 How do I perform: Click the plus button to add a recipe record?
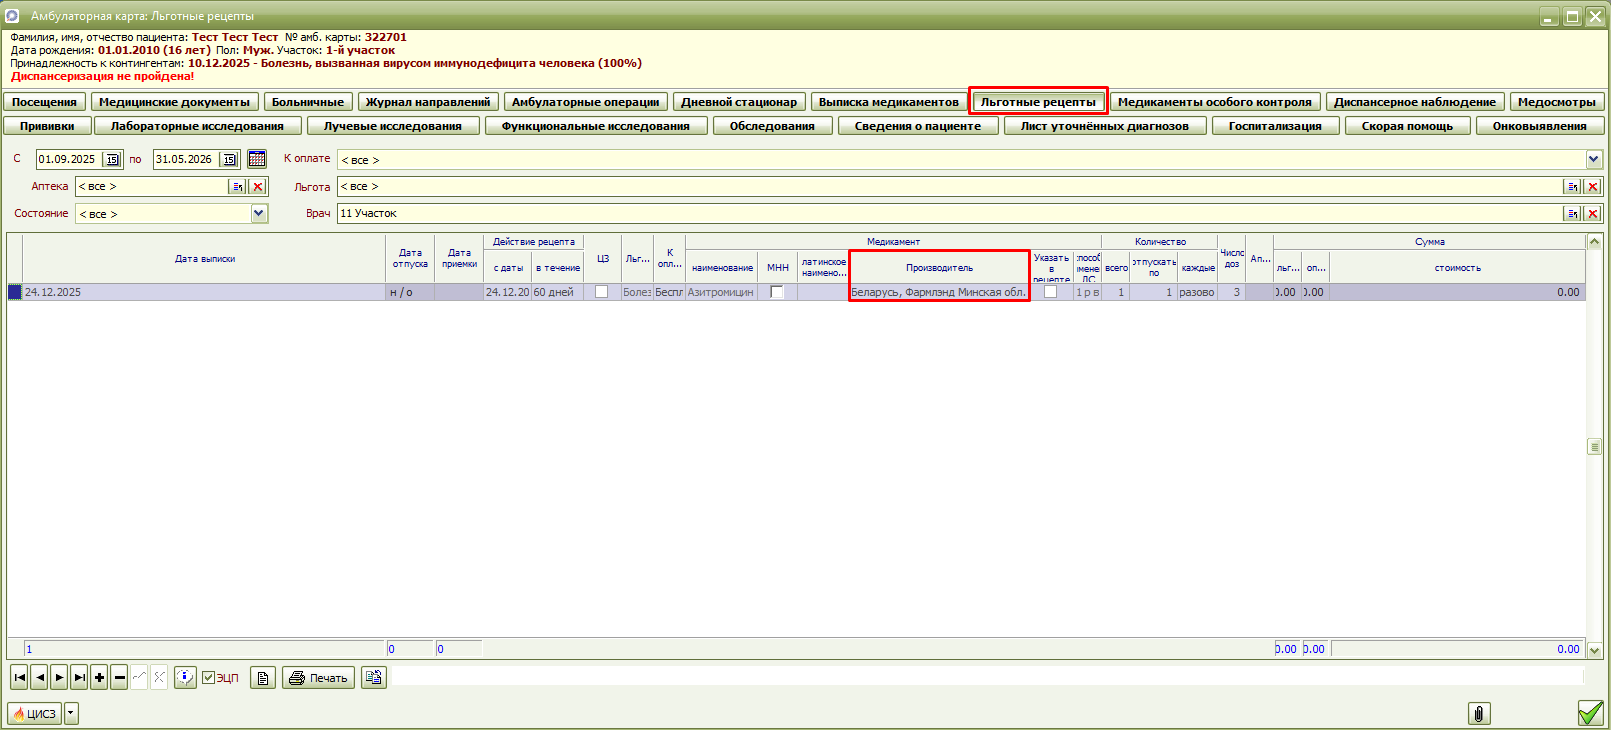point(99,678)
